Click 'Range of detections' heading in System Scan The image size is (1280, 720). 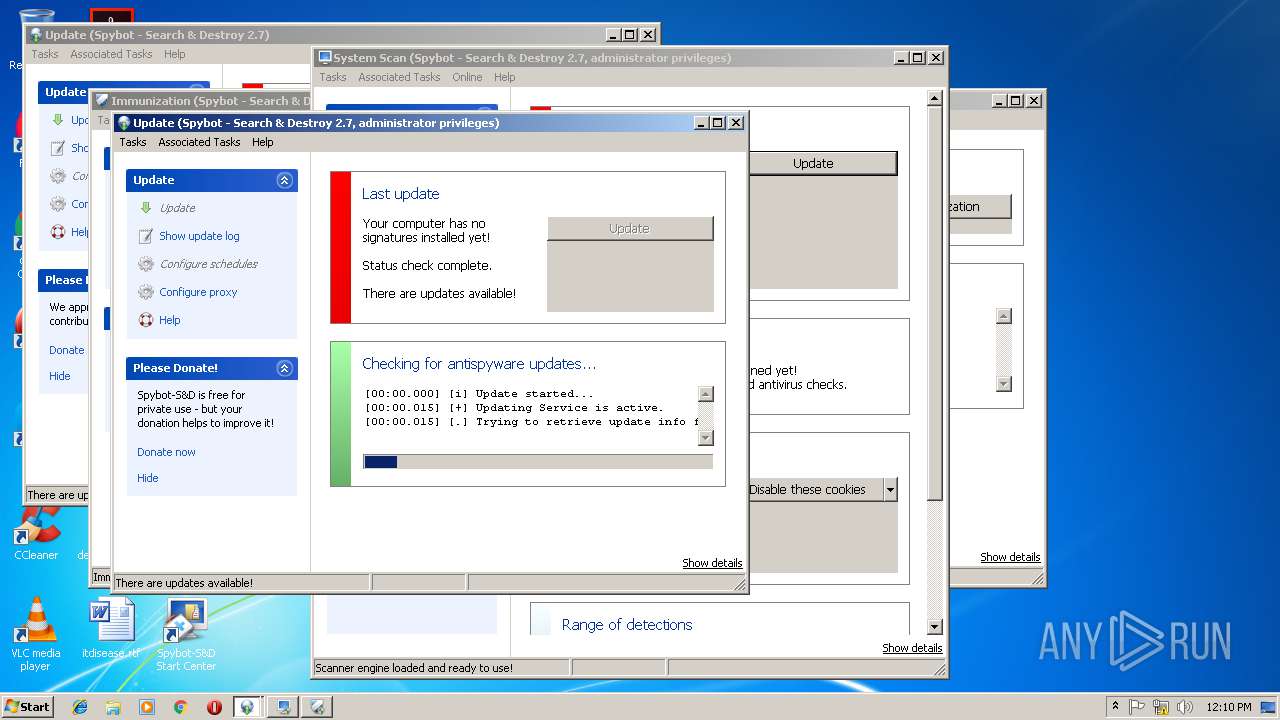tap(627, 625)
